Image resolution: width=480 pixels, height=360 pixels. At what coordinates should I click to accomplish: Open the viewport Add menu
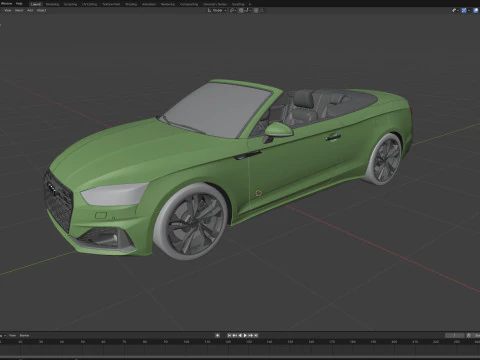click(30, 10)
